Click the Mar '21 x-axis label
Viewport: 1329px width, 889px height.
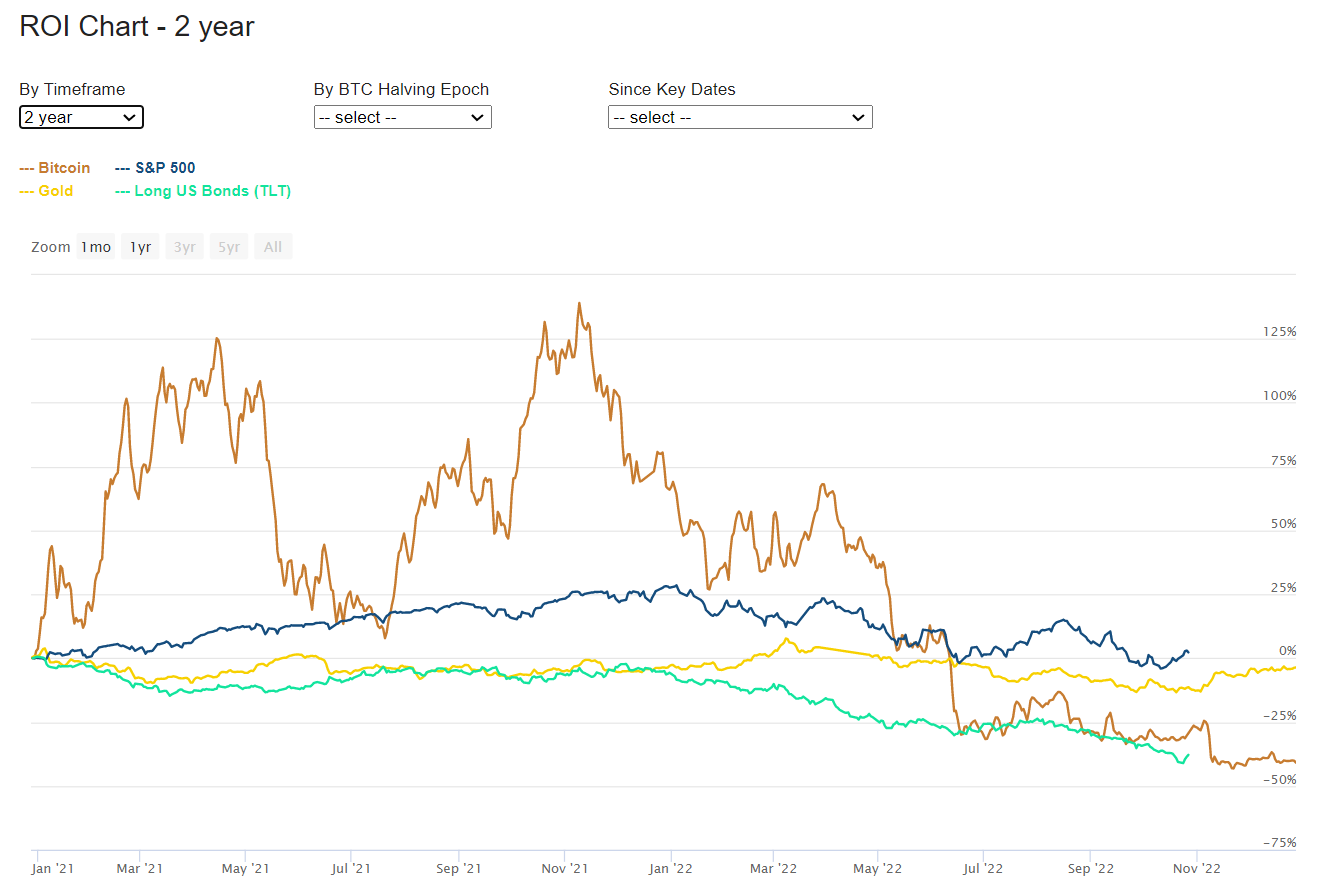point(140,869)
